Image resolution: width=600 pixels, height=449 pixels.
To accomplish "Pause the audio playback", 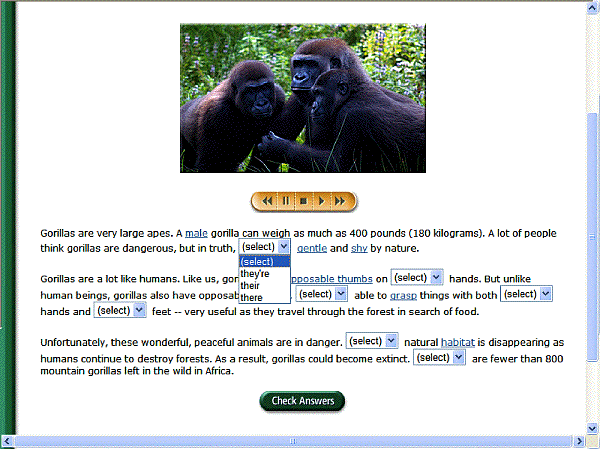I will [285, 201].
